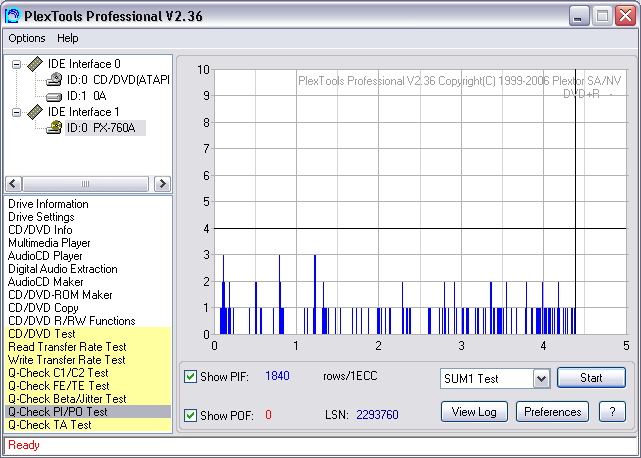This screenshot has height=458, width=641.
Task: Select Q-Check FE/TE Test
Action: (88, 386)
